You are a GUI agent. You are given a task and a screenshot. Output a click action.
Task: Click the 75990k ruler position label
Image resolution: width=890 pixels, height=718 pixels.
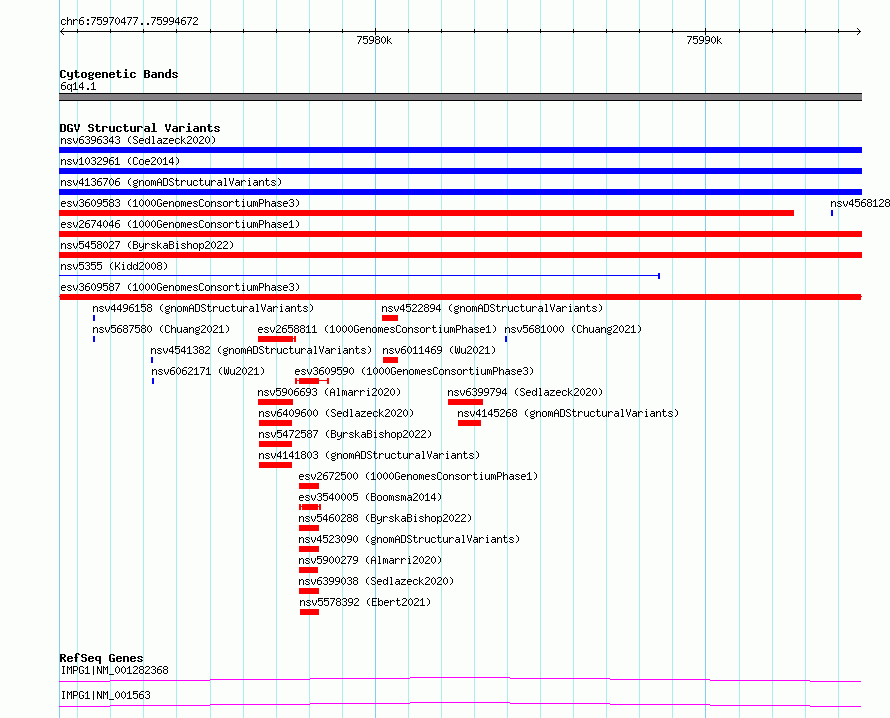704,40
